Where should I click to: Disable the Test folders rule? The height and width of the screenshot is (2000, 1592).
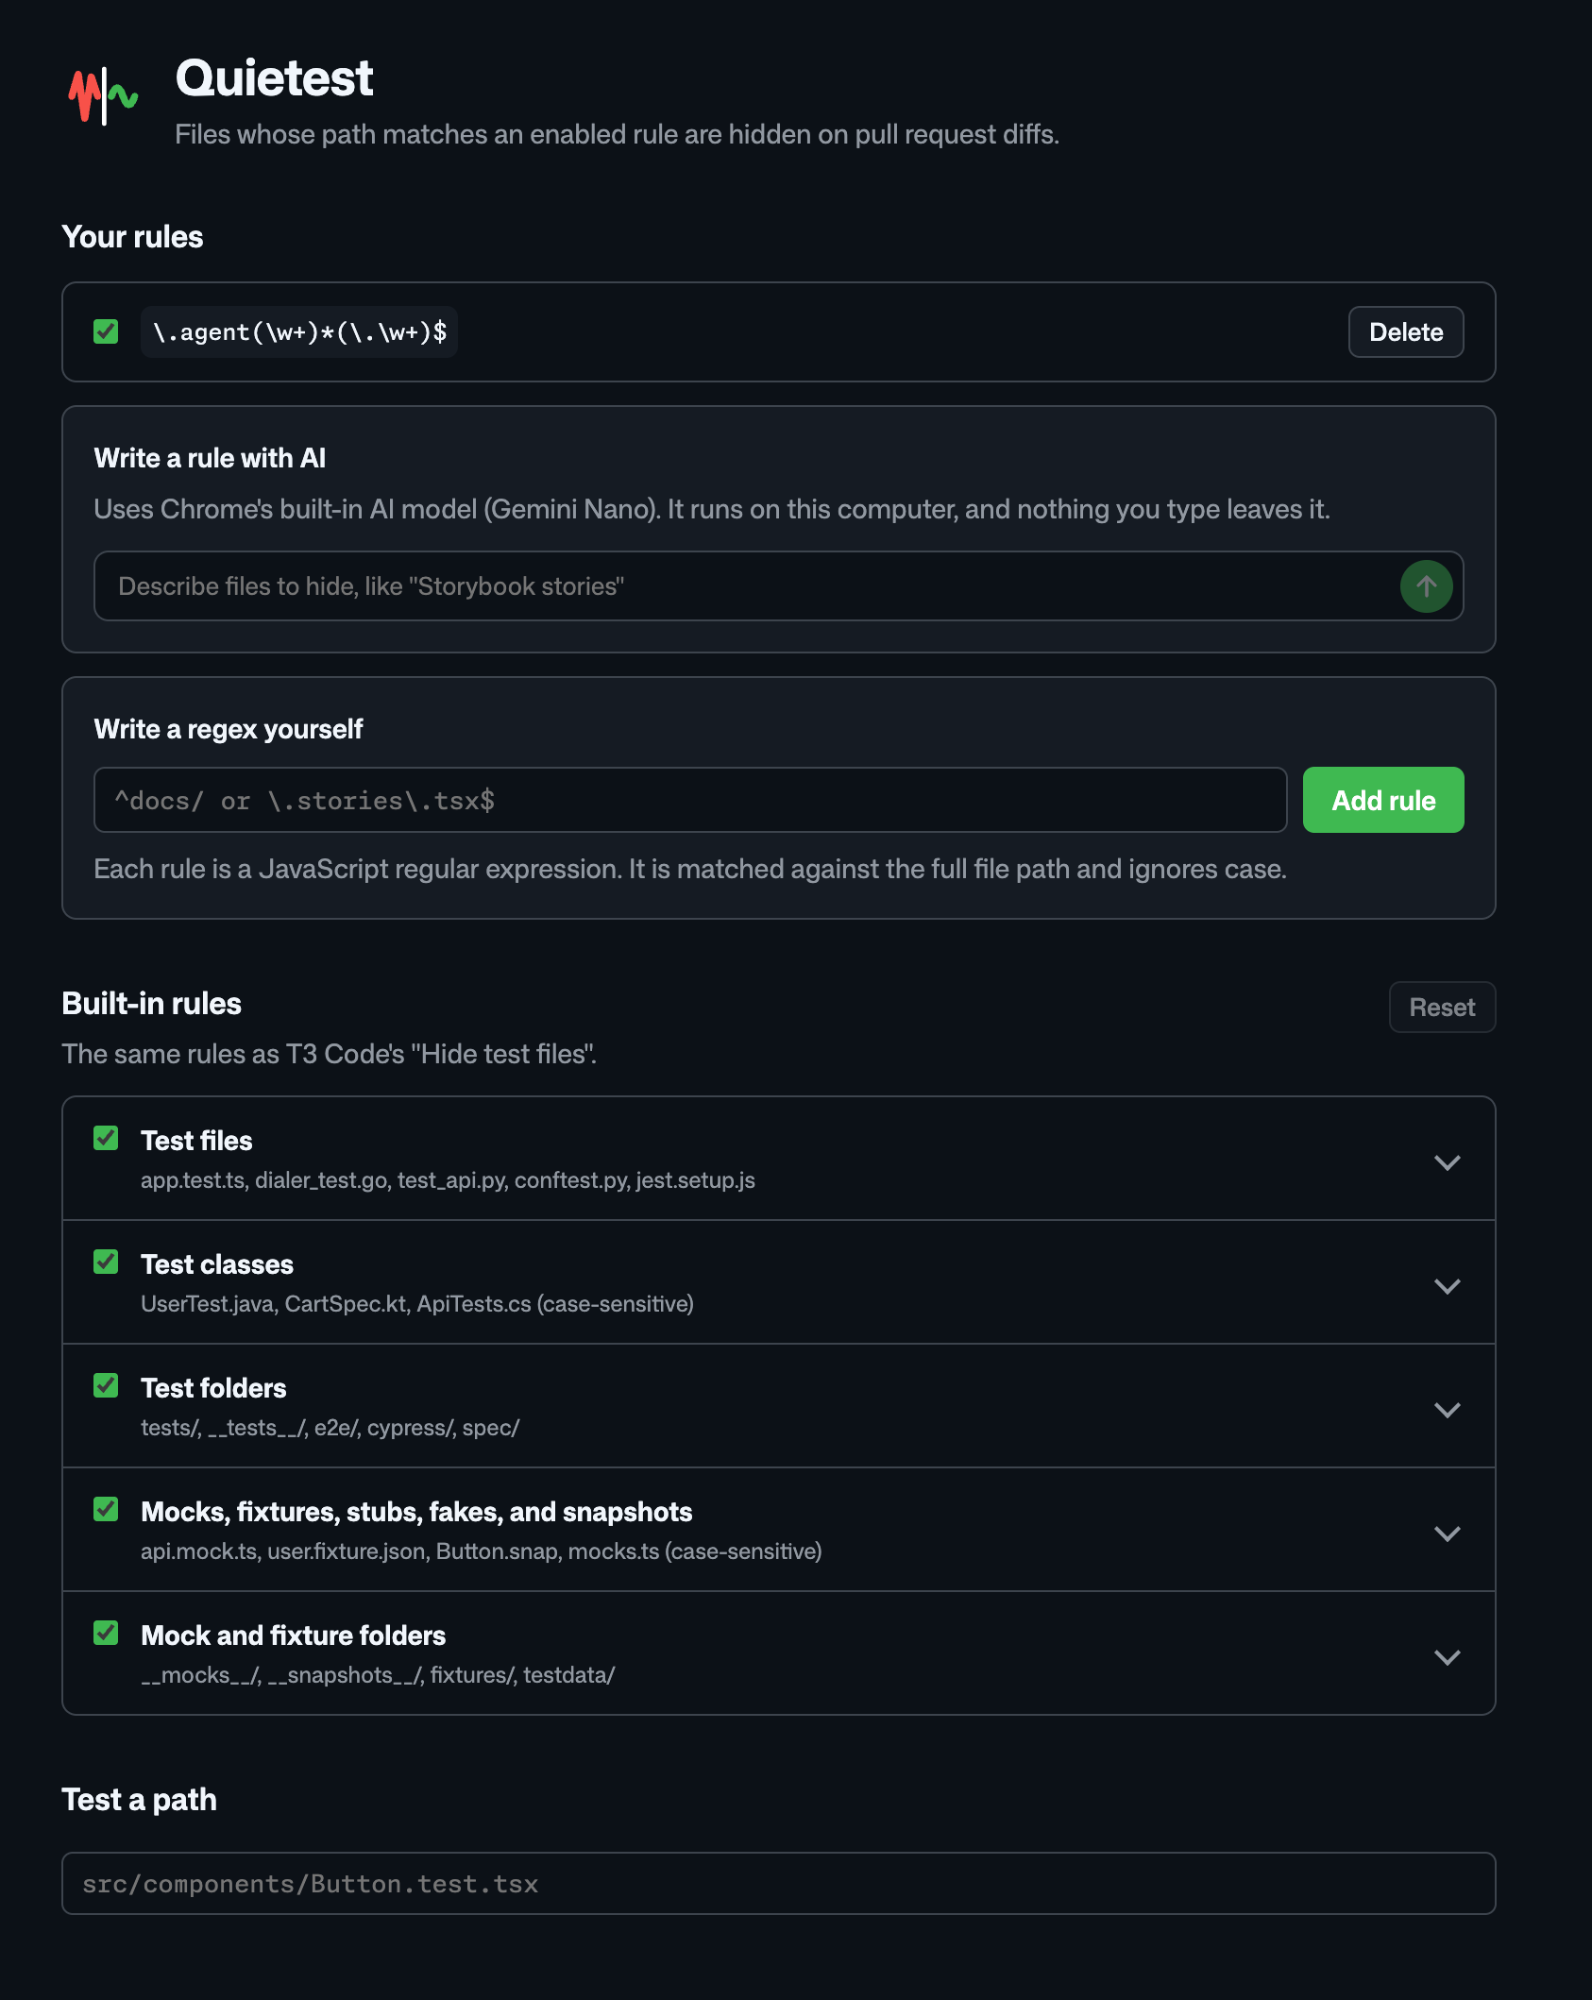tap(106, 1386)
